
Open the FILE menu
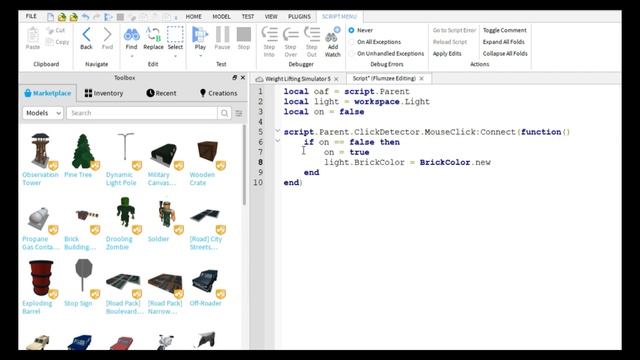point(31,16)
